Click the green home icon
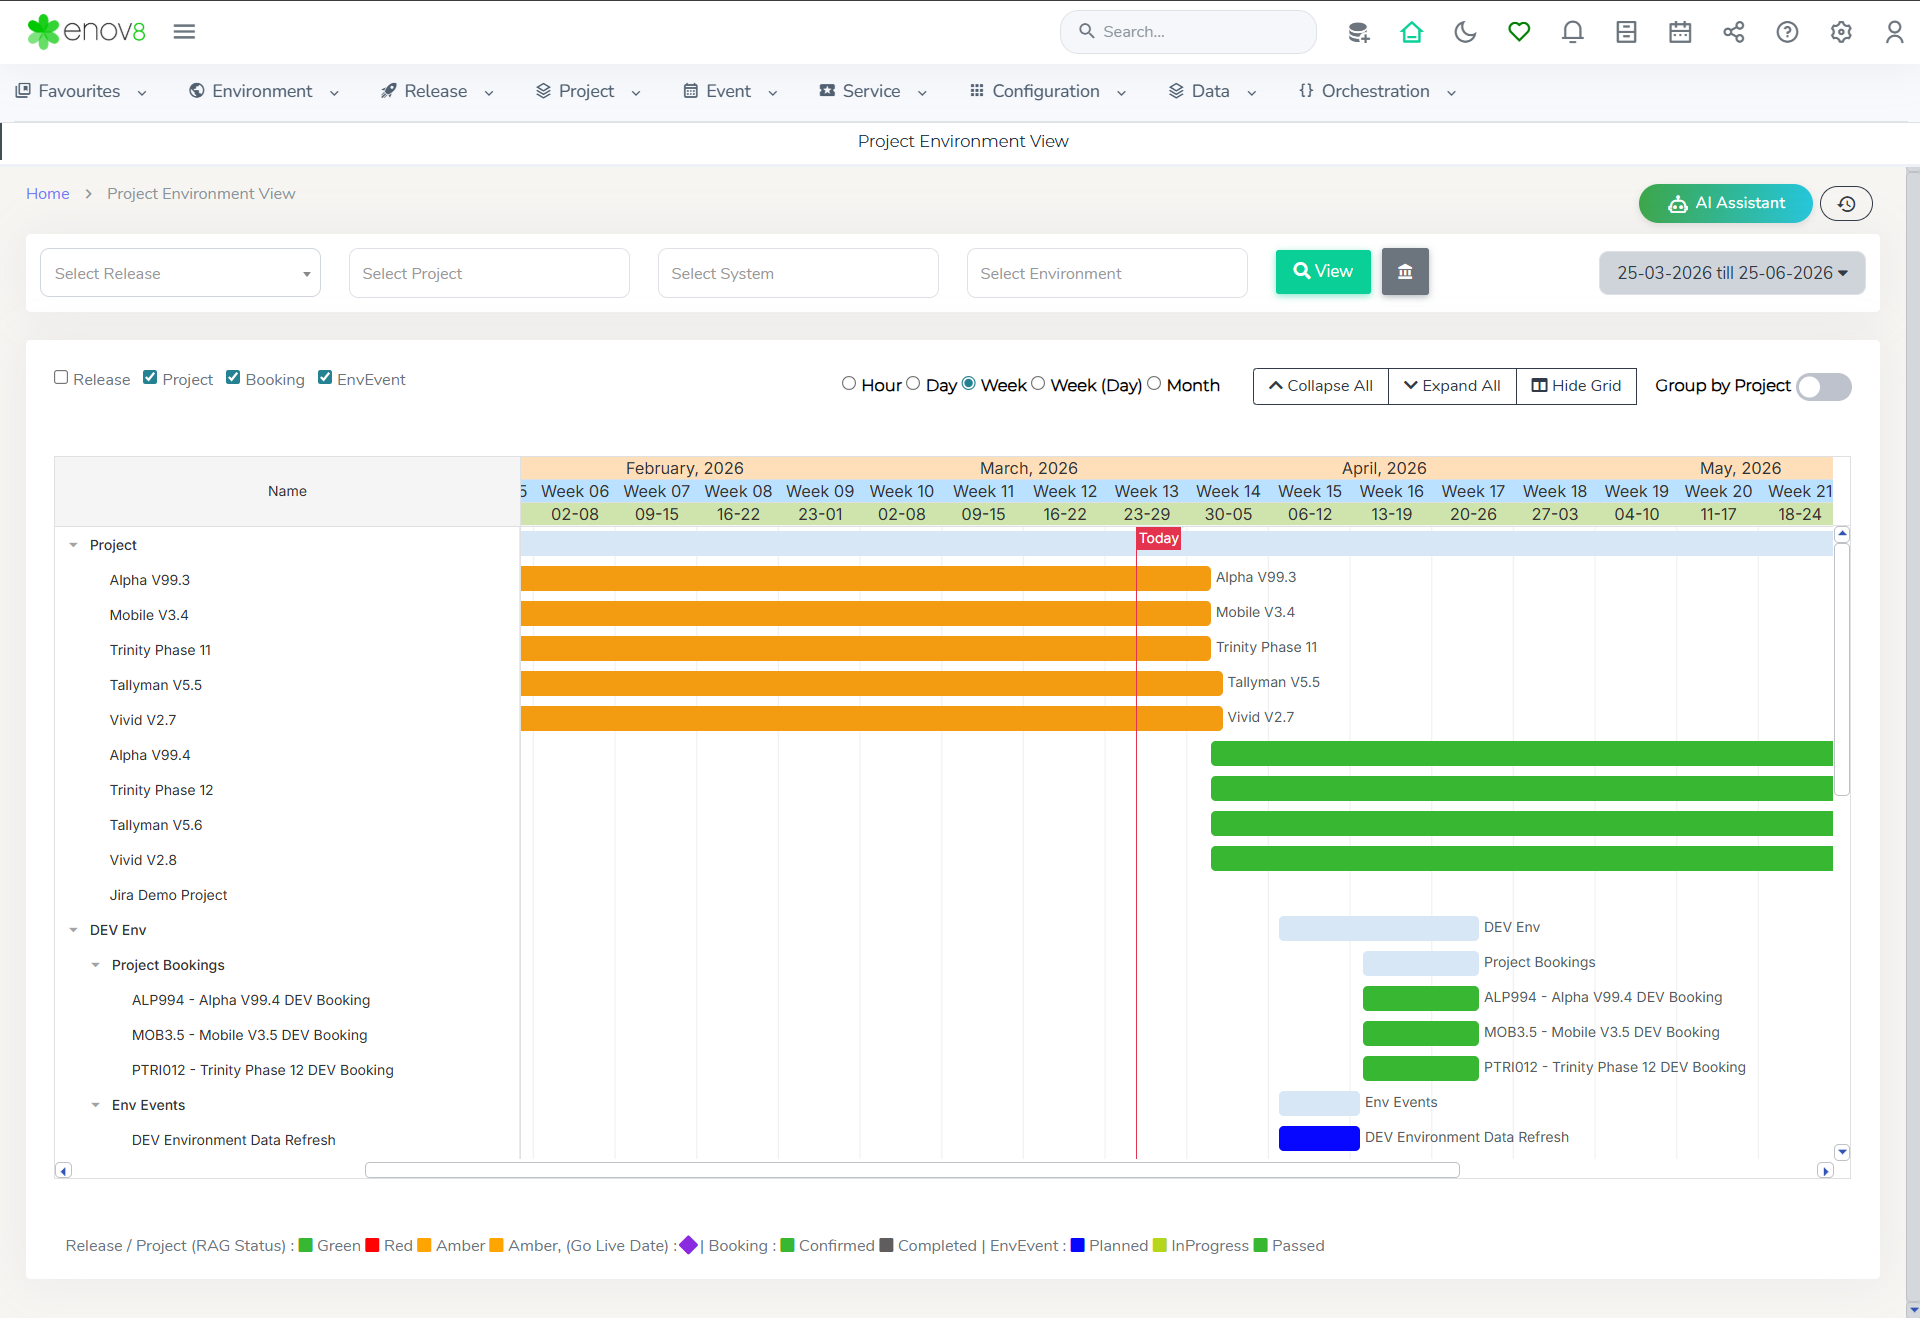 (x=1411, y=32)
